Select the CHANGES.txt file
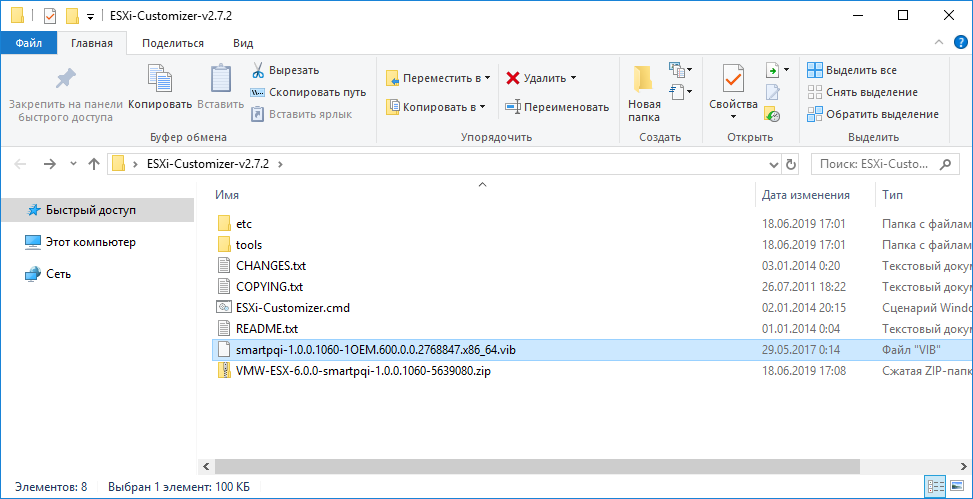Viewport: 973px width, 499px height. pos(271,266)
